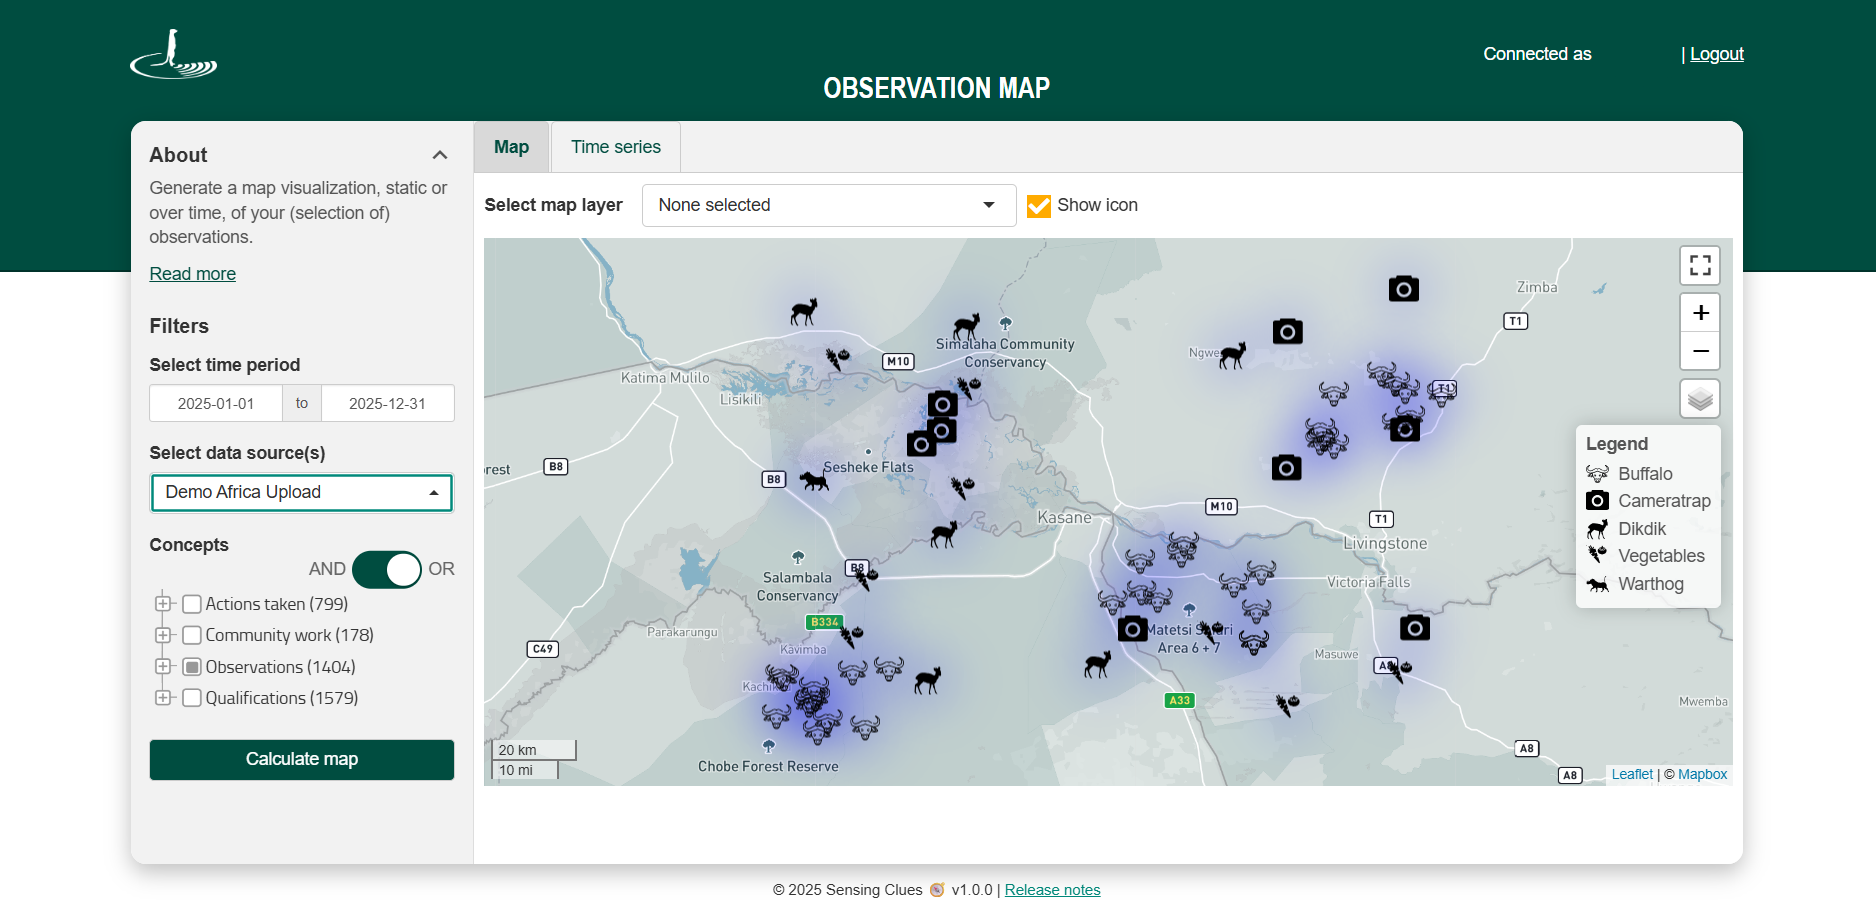Expand the Actions taken tree node
This screenshot has height=906, width=1876.
coord(163,603)
